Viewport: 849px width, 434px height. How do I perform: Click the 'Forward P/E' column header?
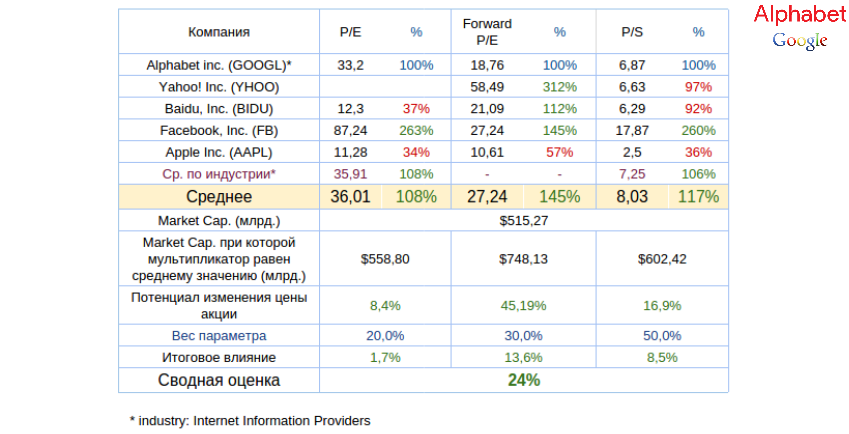(x=487, y=32)
